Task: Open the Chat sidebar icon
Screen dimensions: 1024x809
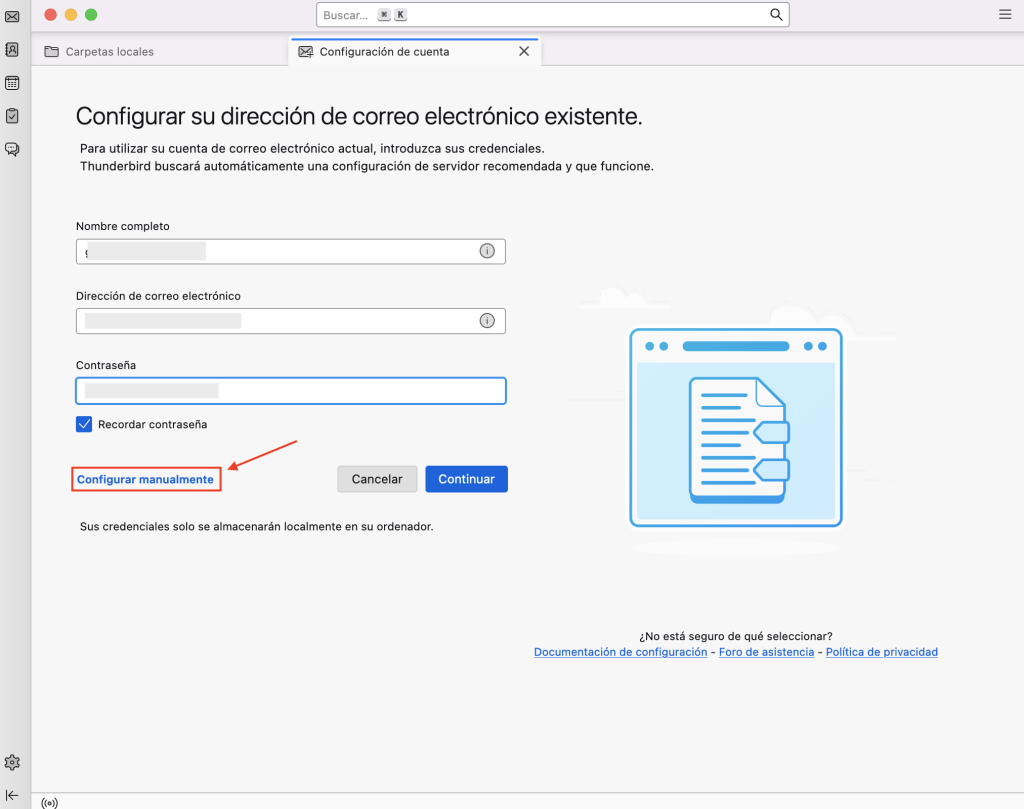Action: point(12,150)
